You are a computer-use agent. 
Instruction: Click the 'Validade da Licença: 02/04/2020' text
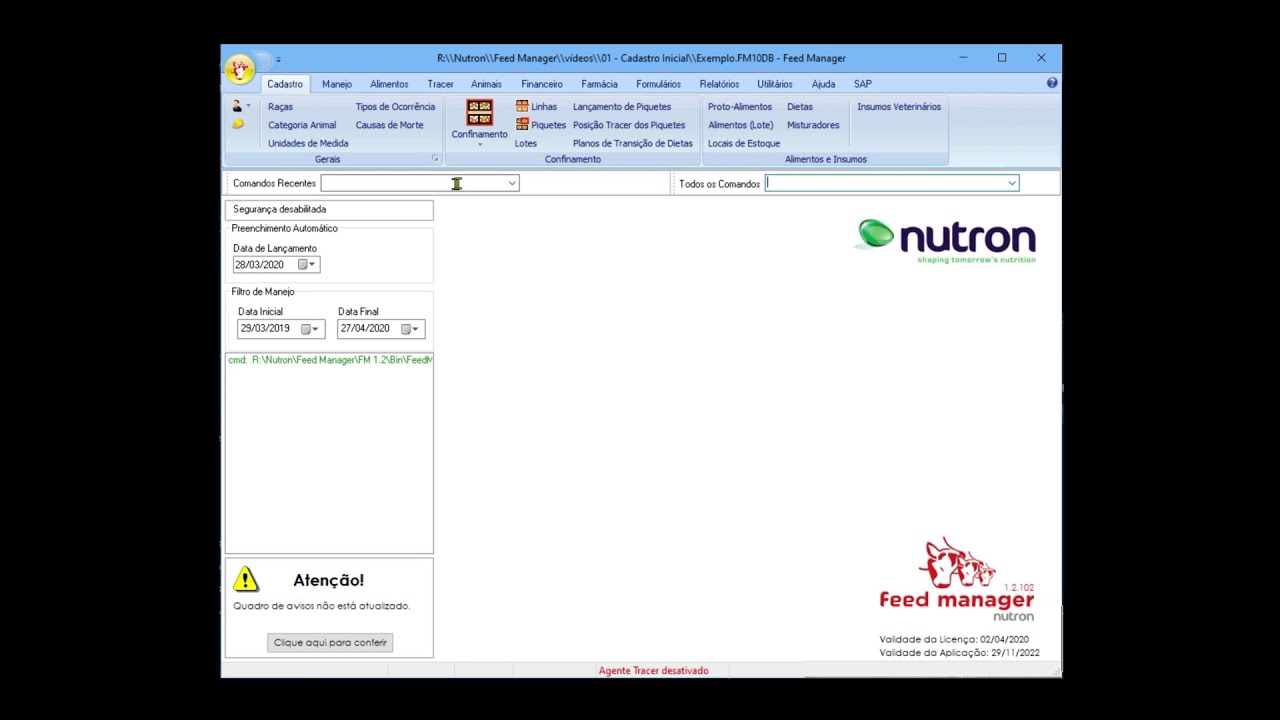click(x=954, y=639)
